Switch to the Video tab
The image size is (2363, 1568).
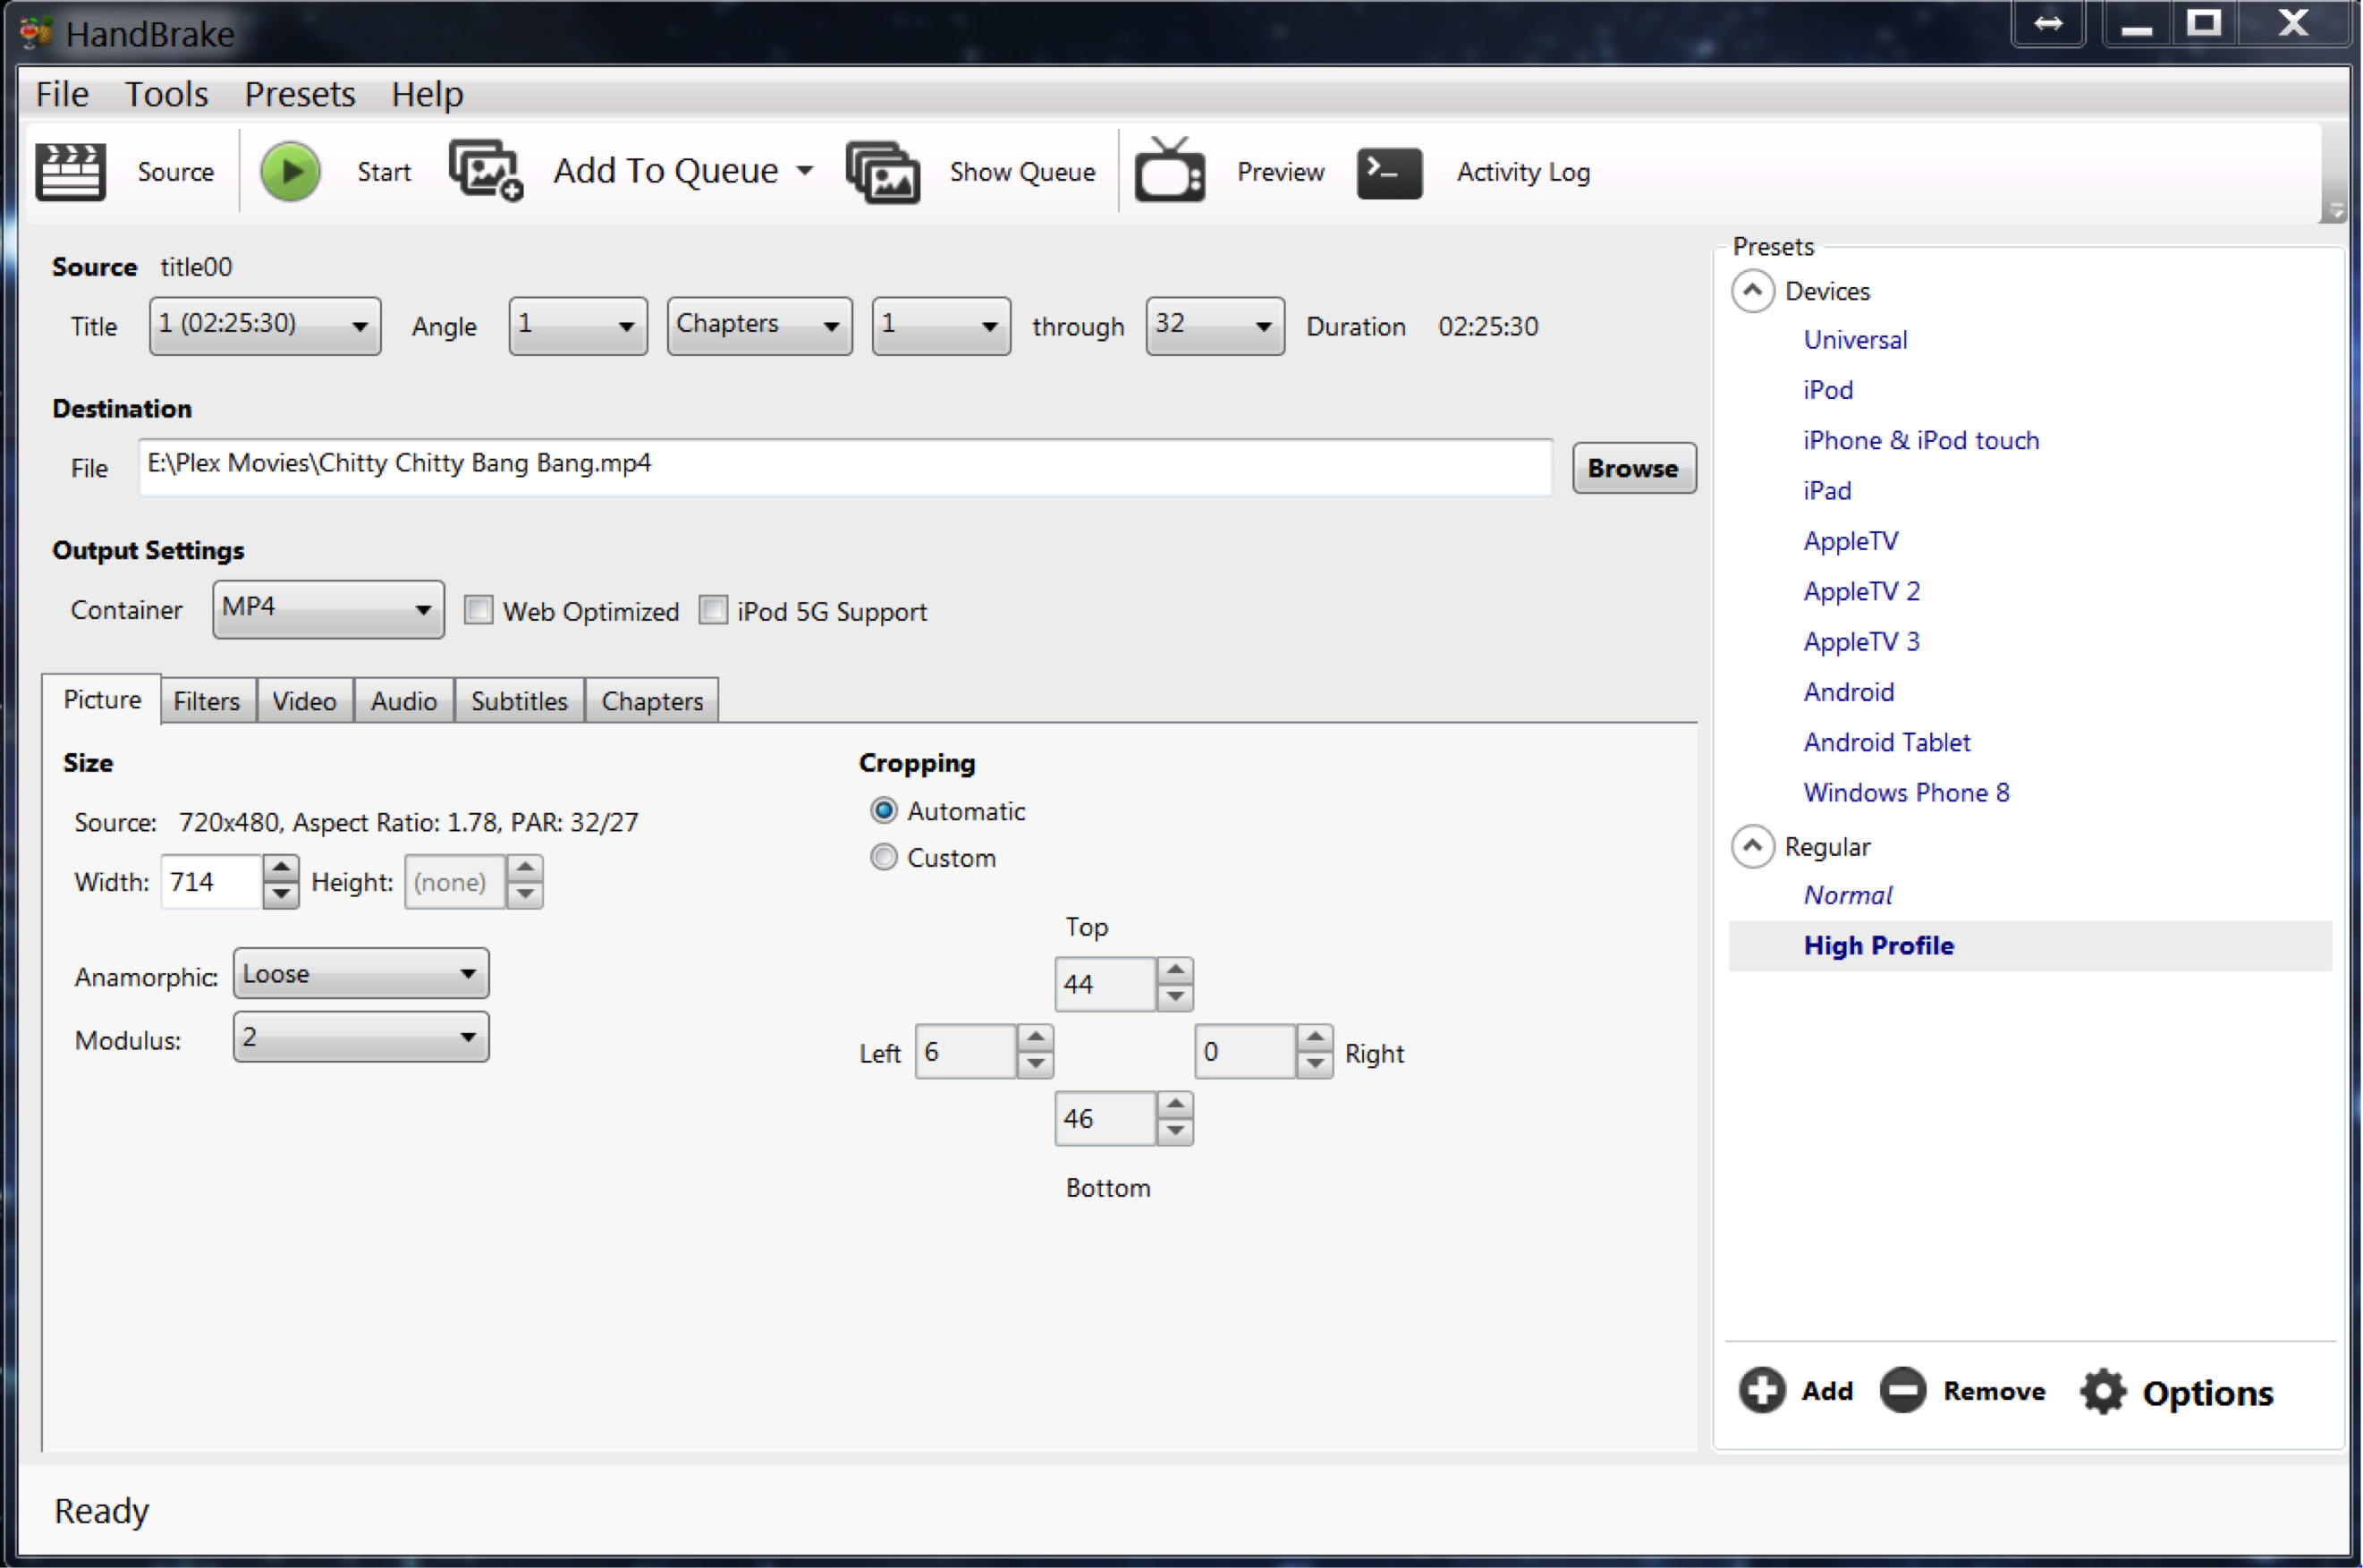coord(304,701)
